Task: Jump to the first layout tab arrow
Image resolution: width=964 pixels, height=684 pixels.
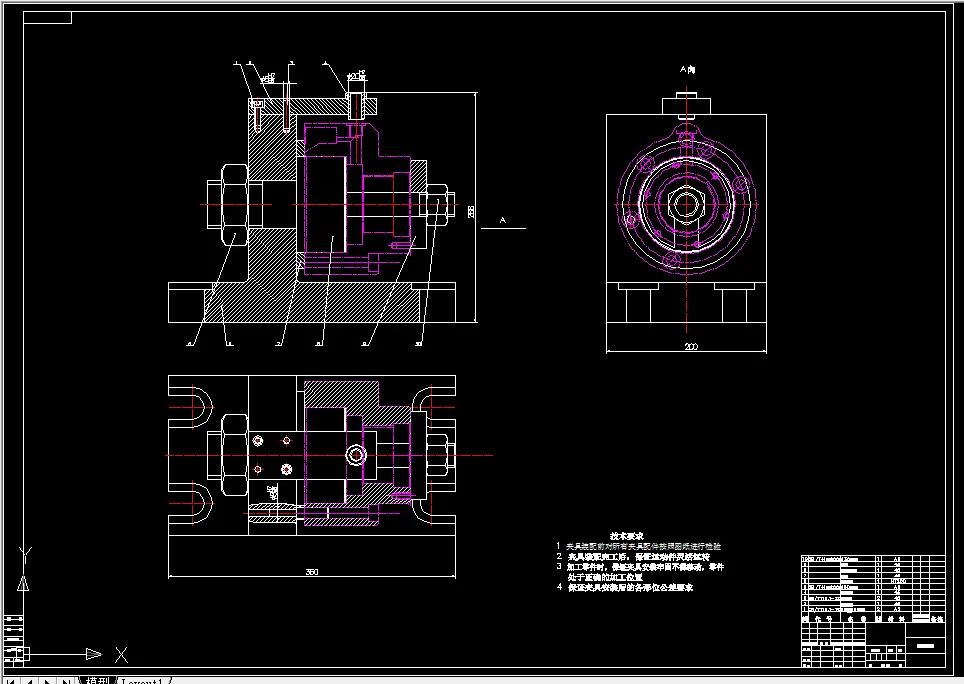Action: pyautogui.click(x=10, y=681)
